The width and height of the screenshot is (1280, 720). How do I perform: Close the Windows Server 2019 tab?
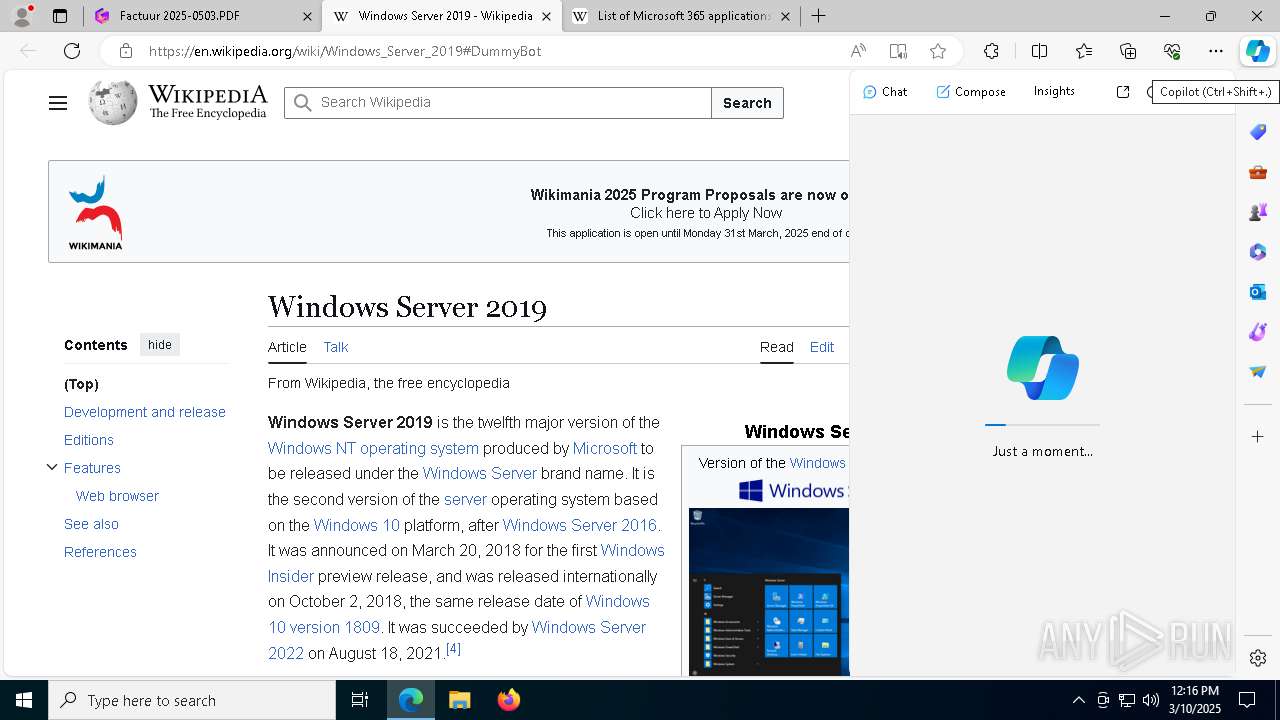click(x=546, y=16)
